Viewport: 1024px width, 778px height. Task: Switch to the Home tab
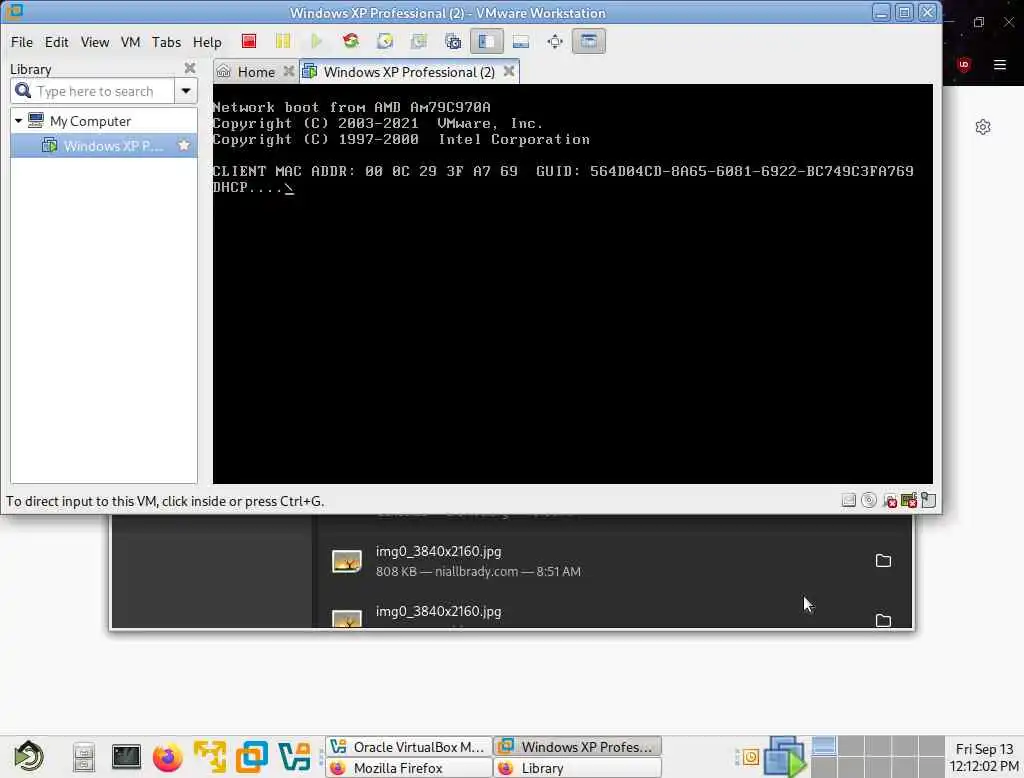255,72
